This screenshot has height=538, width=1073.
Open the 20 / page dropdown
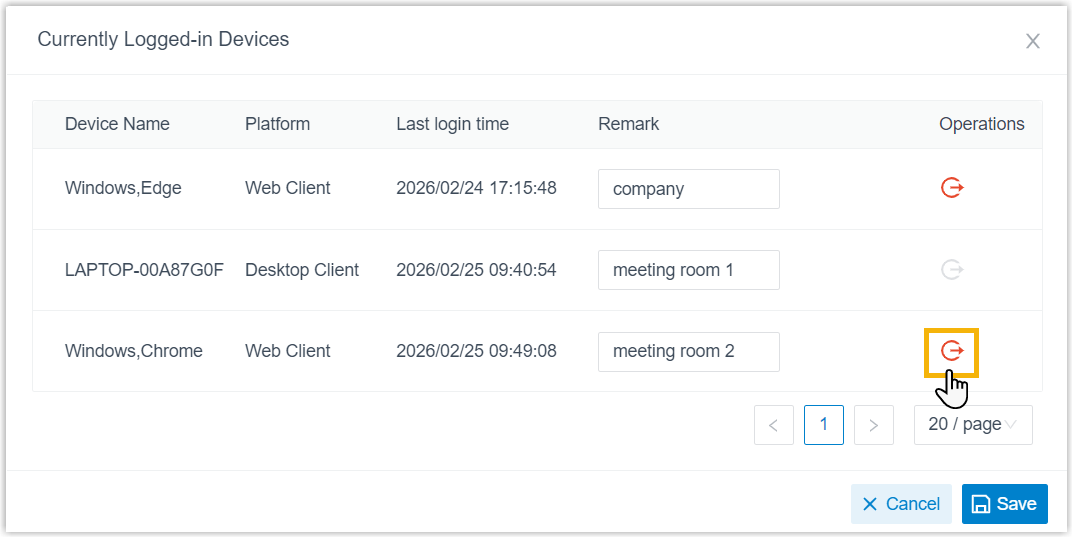point(973,425)
